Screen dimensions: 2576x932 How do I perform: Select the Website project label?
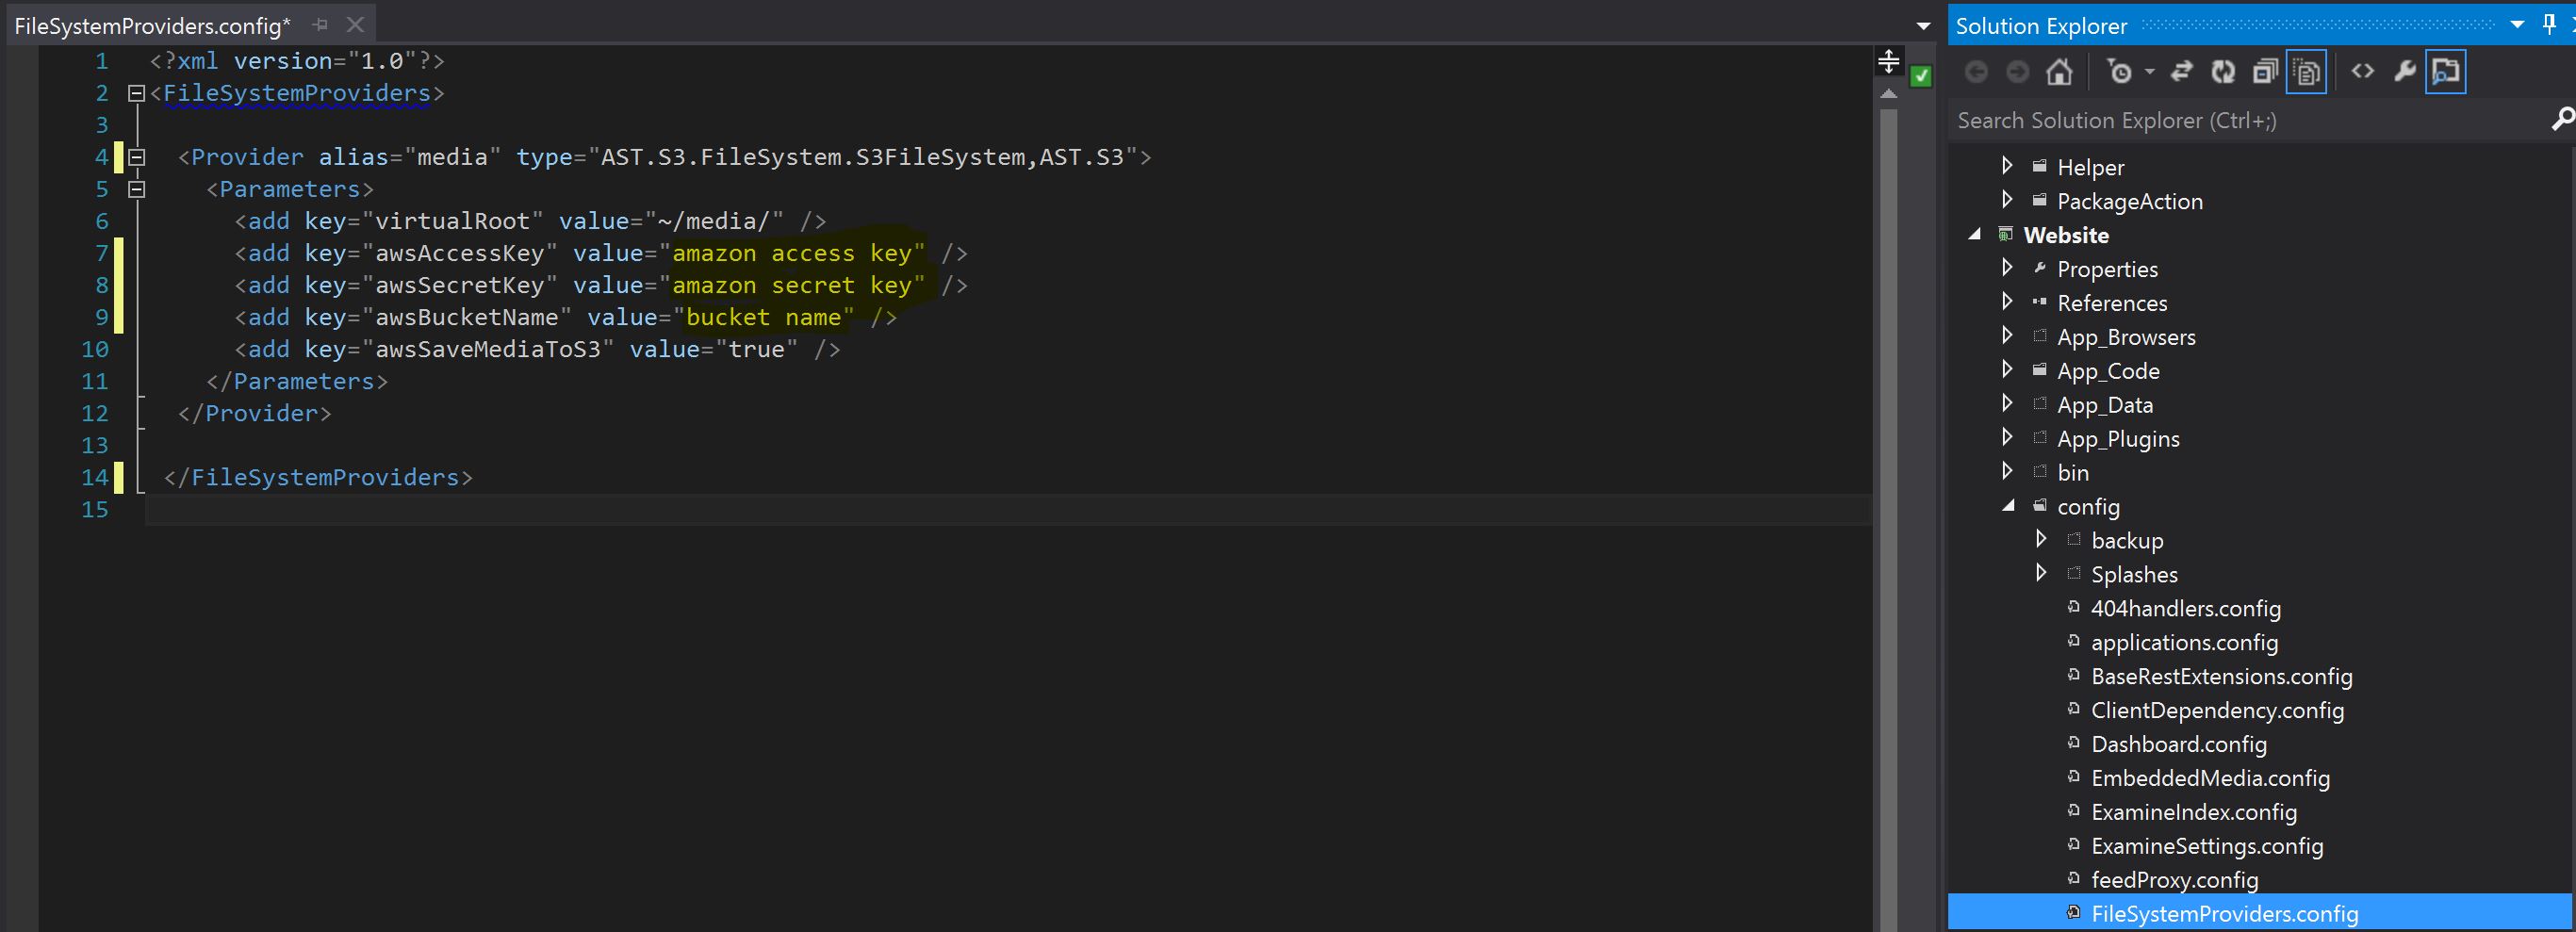coord(2066,235)
